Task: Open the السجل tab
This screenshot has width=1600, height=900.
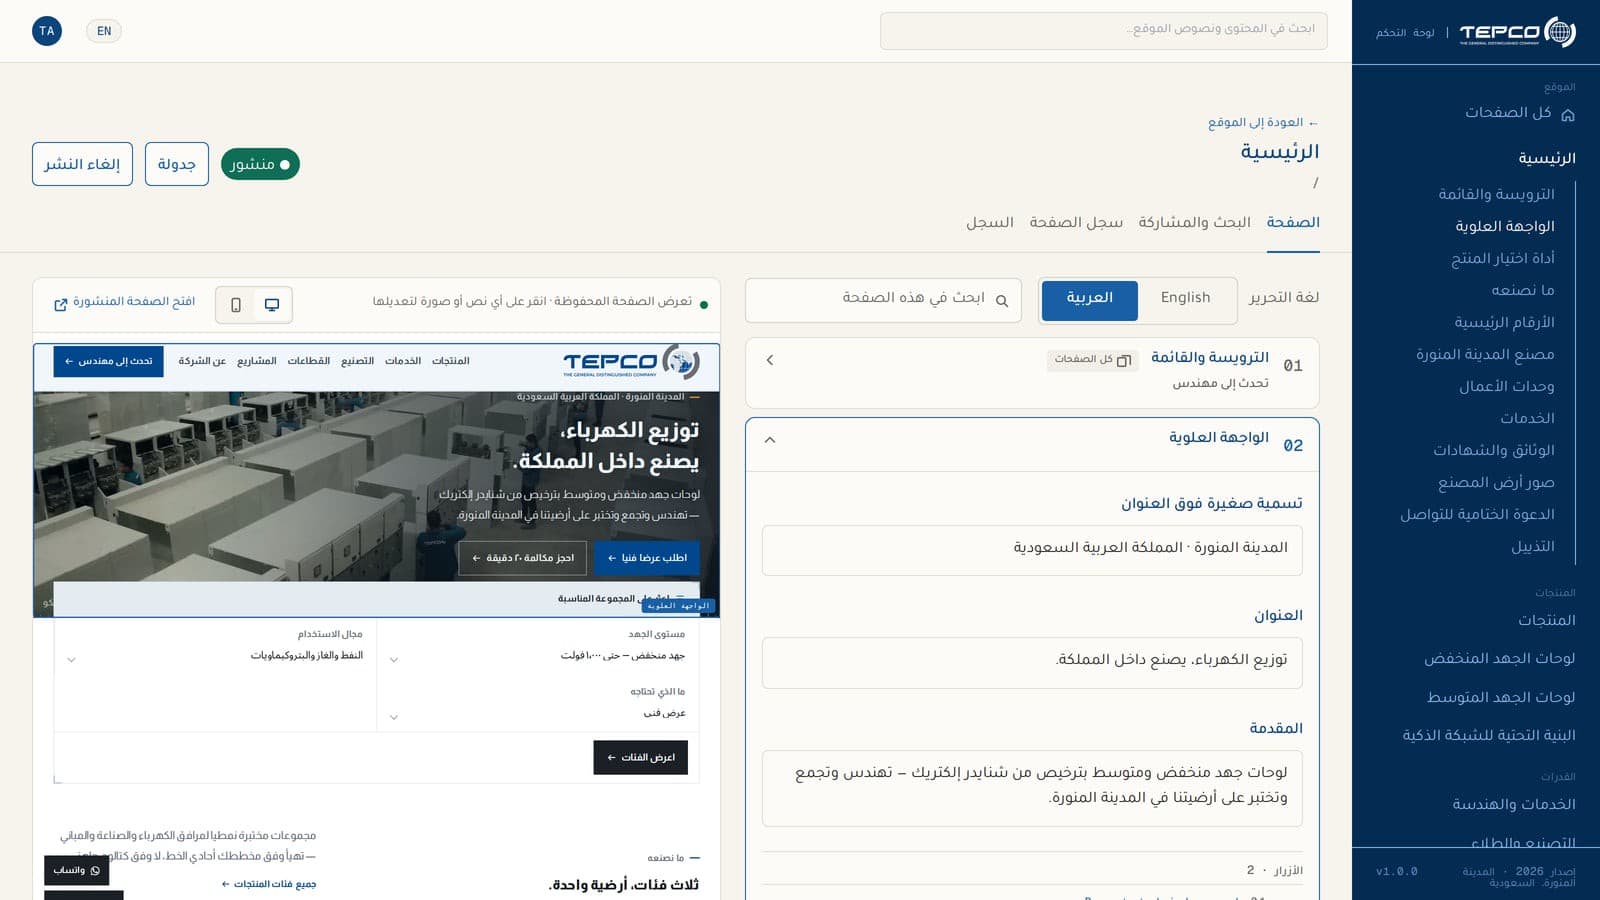Action: (x=990, y=222)
